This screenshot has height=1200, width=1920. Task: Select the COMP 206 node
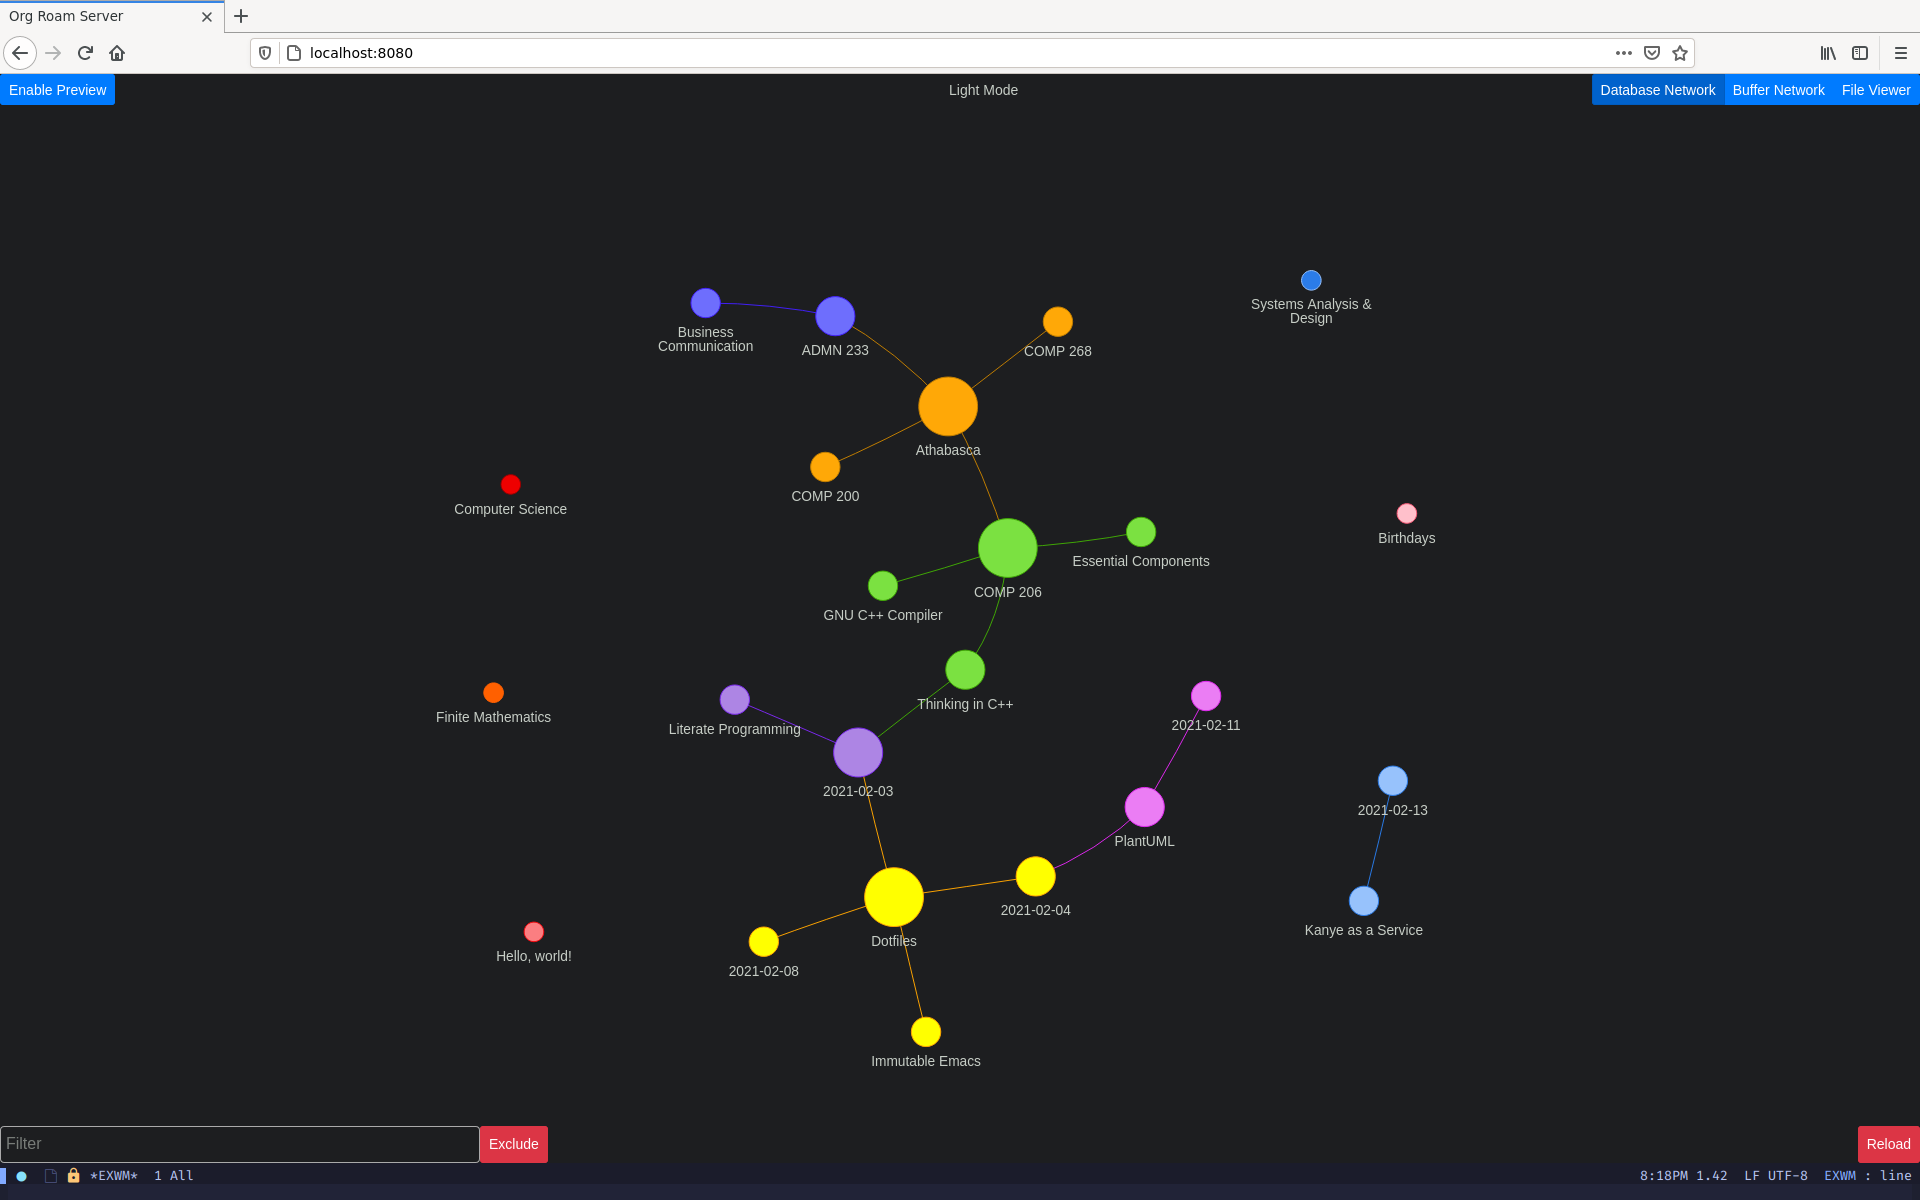pos(1008,549)
